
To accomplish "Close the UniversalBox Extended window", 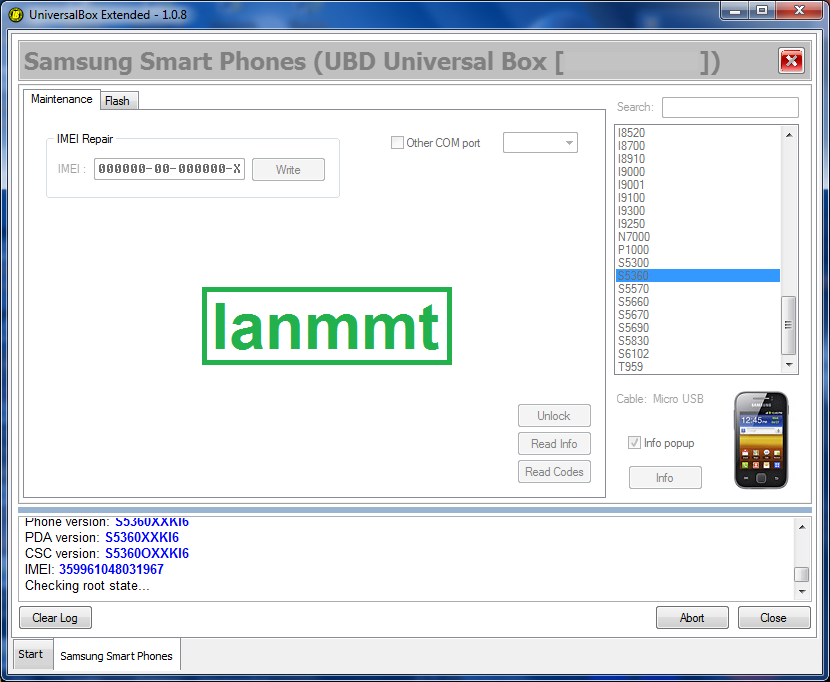I will point(800,11).
